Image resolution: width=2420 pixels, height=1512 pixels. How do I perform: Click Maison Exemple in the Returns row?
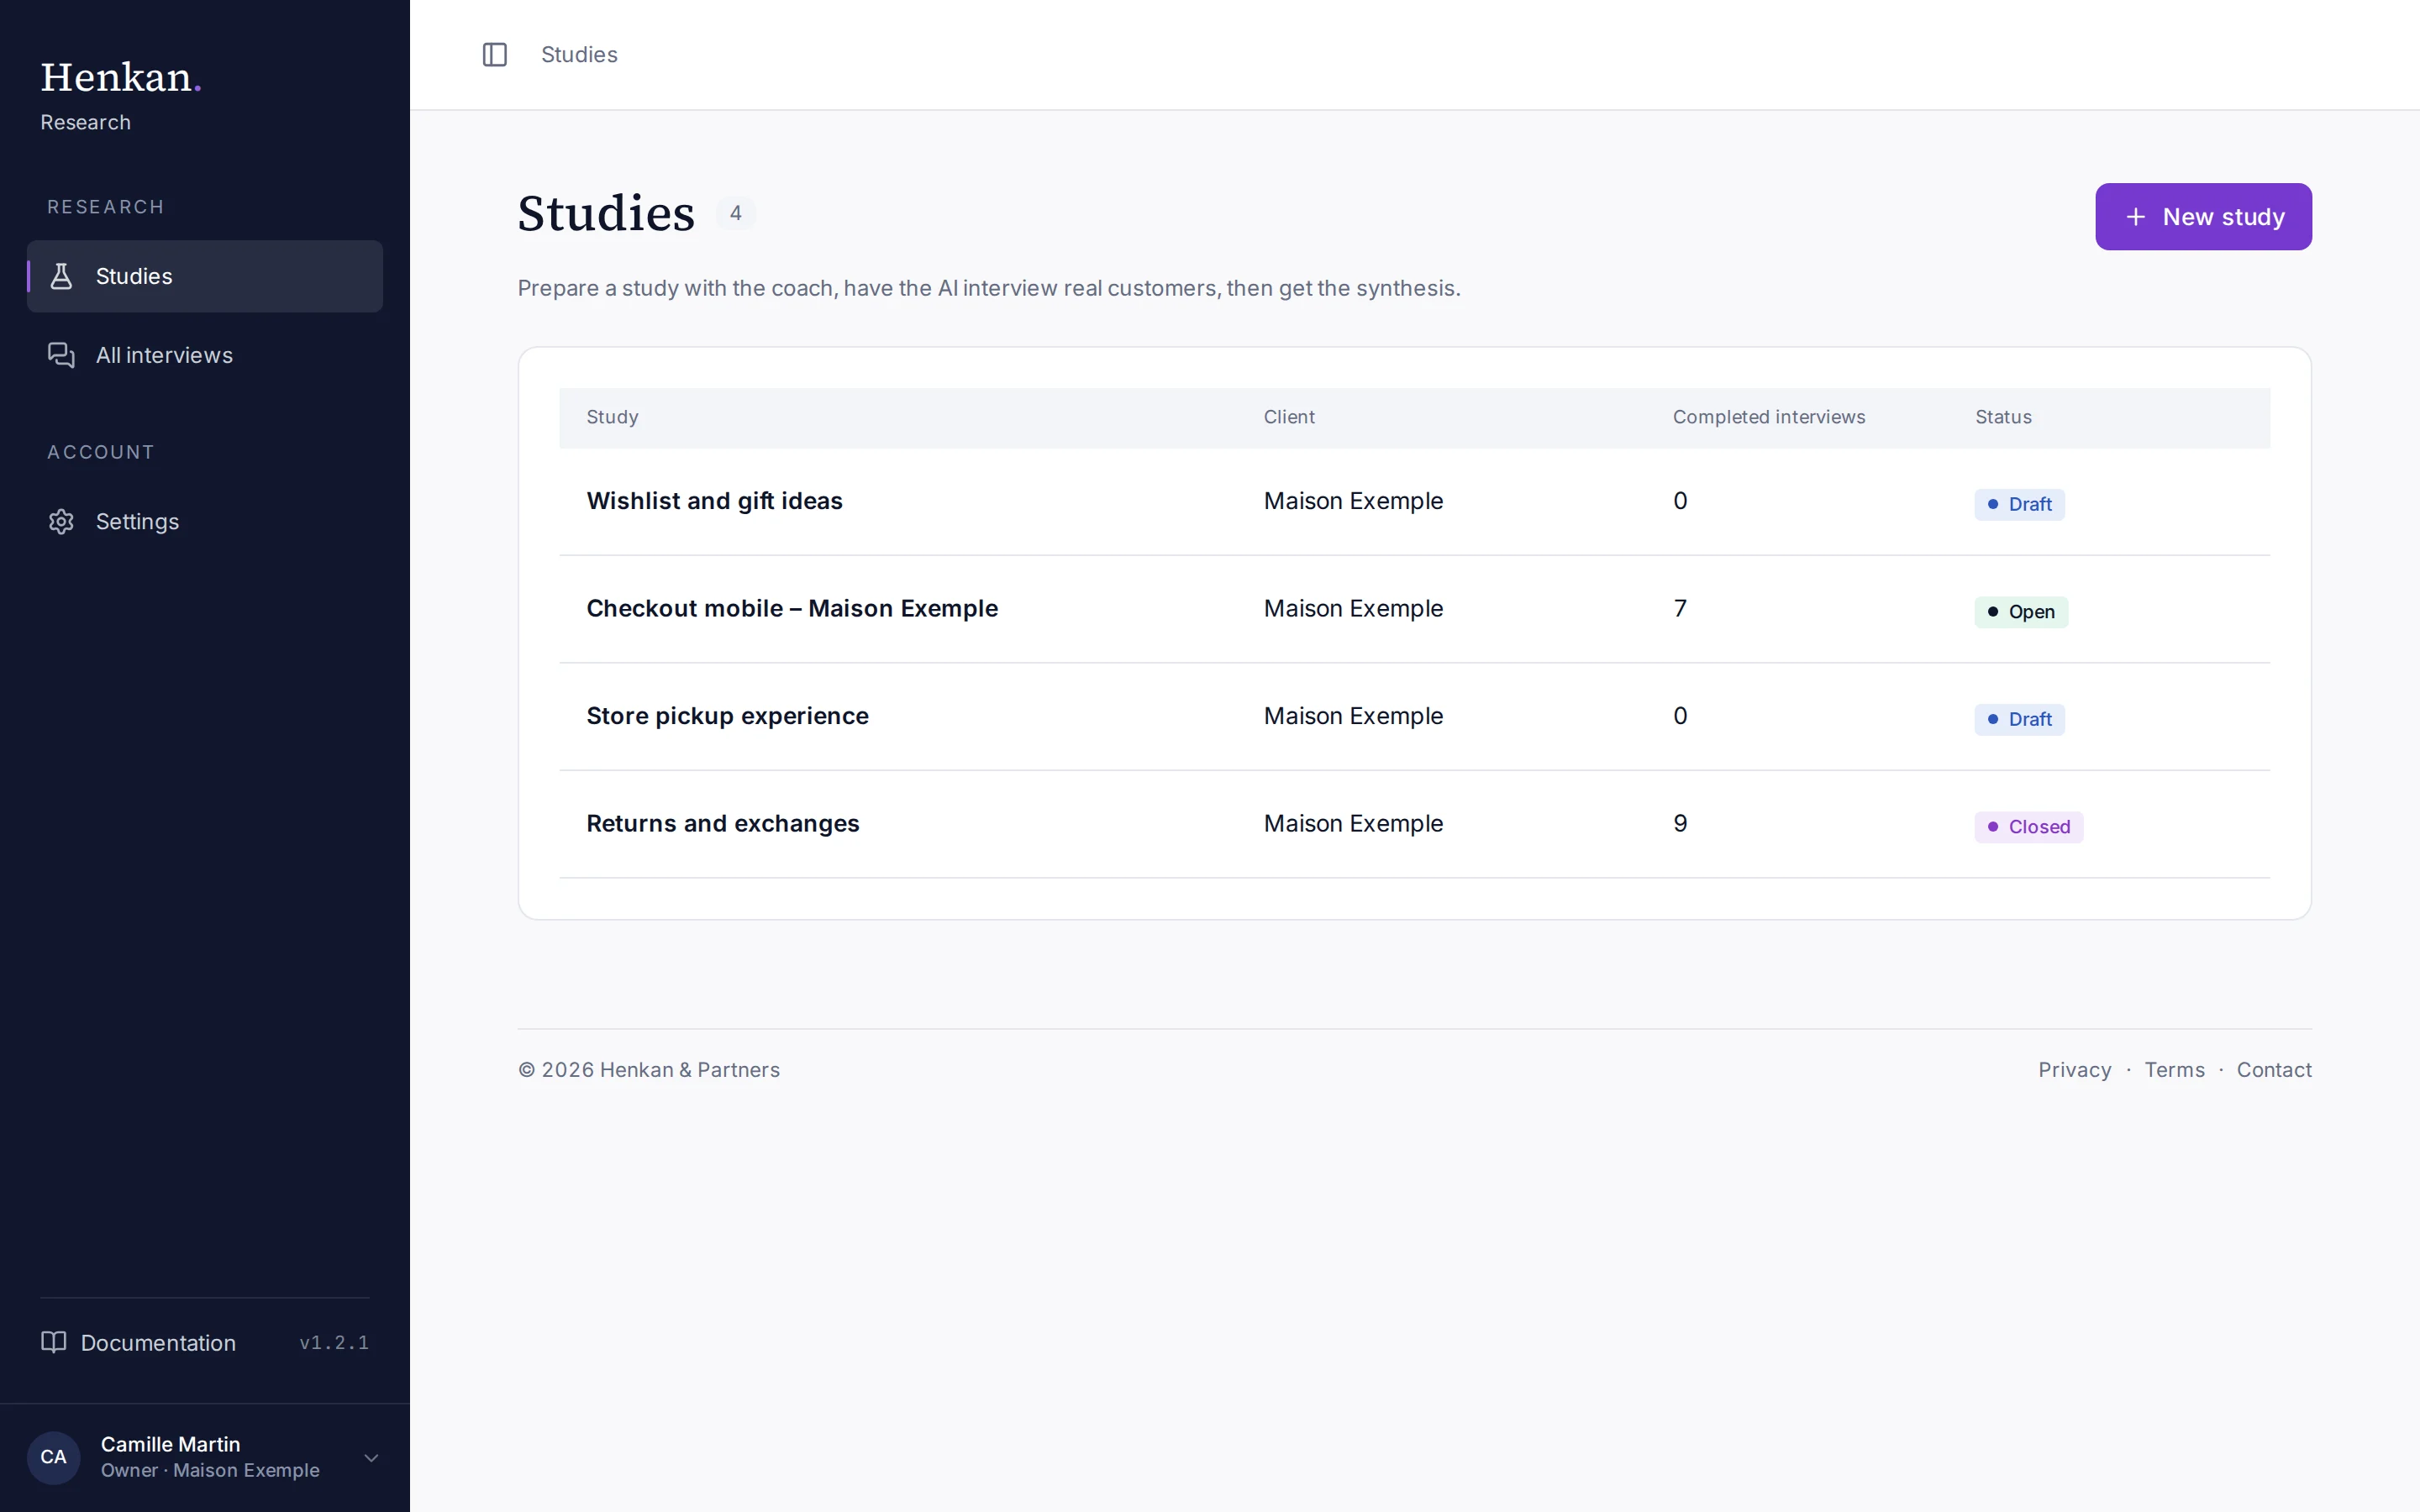(1353, 823)
